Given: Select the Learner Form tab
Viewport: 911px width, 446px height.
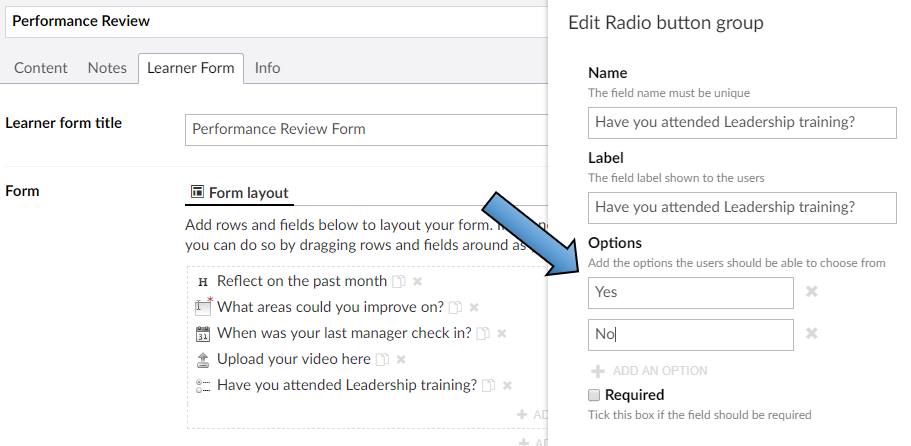Looking at the screenshot, I should tap(191, 68).
